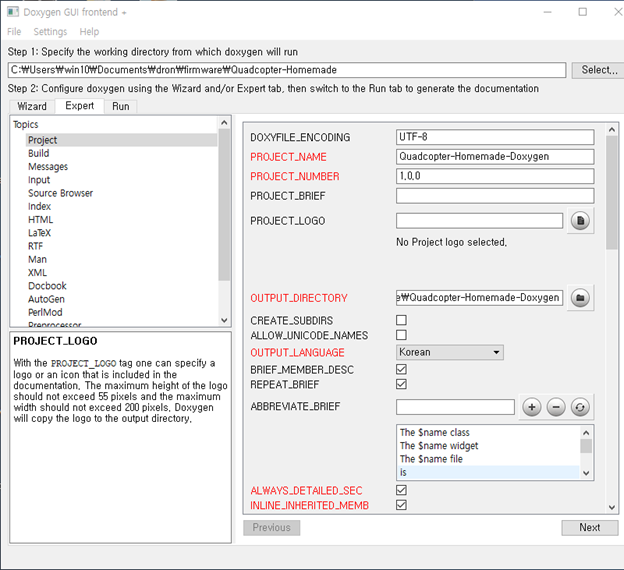This screenshot has height=570, width=624.
Task: Click the reset icon beside ABBREVIATE_BRIEF
Action: coord(580,407)
